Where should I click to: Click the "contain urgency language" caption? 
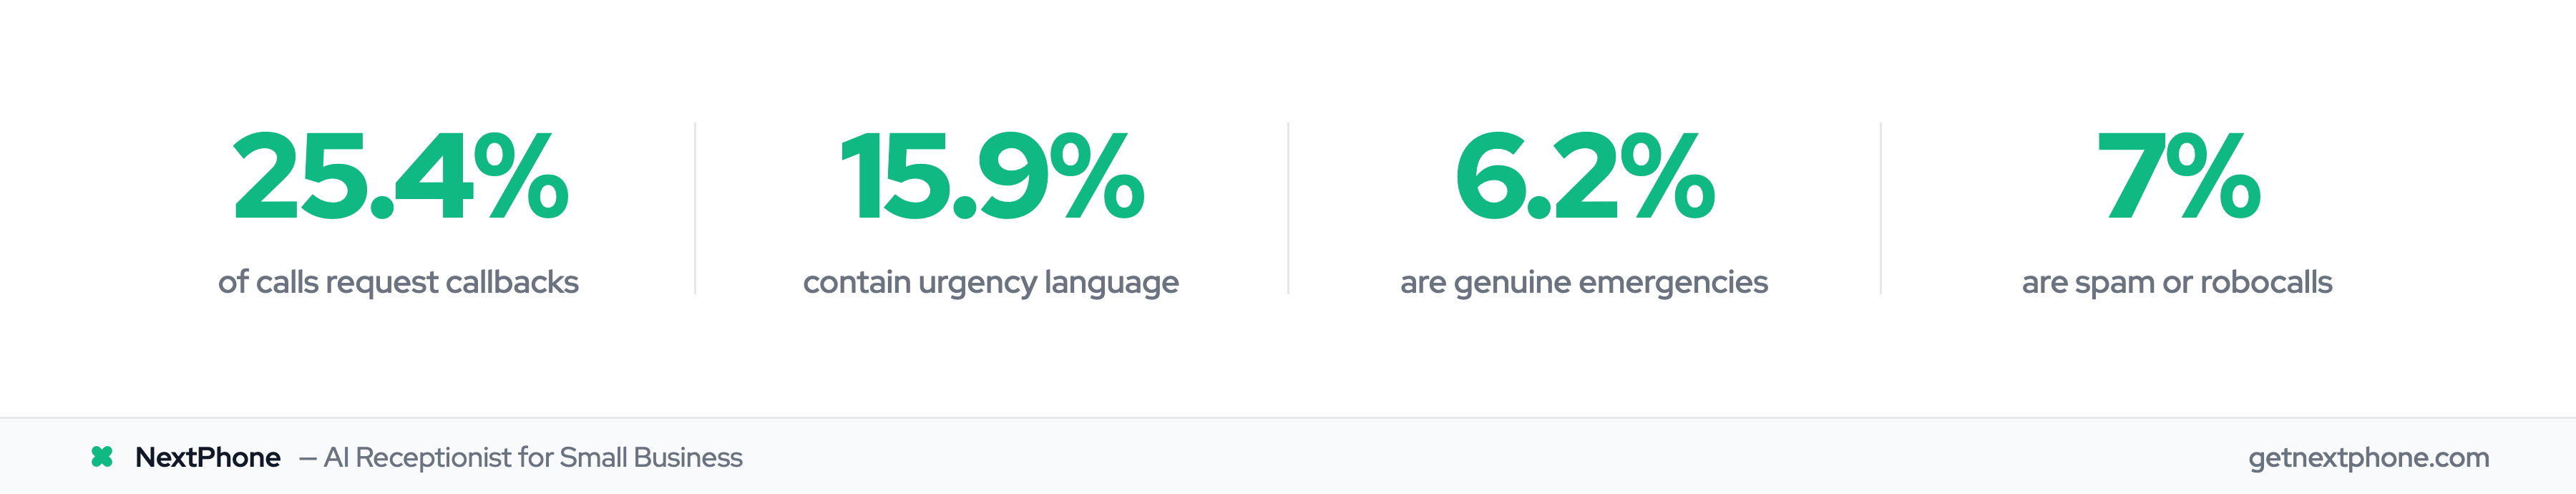(x=991, y=282)
